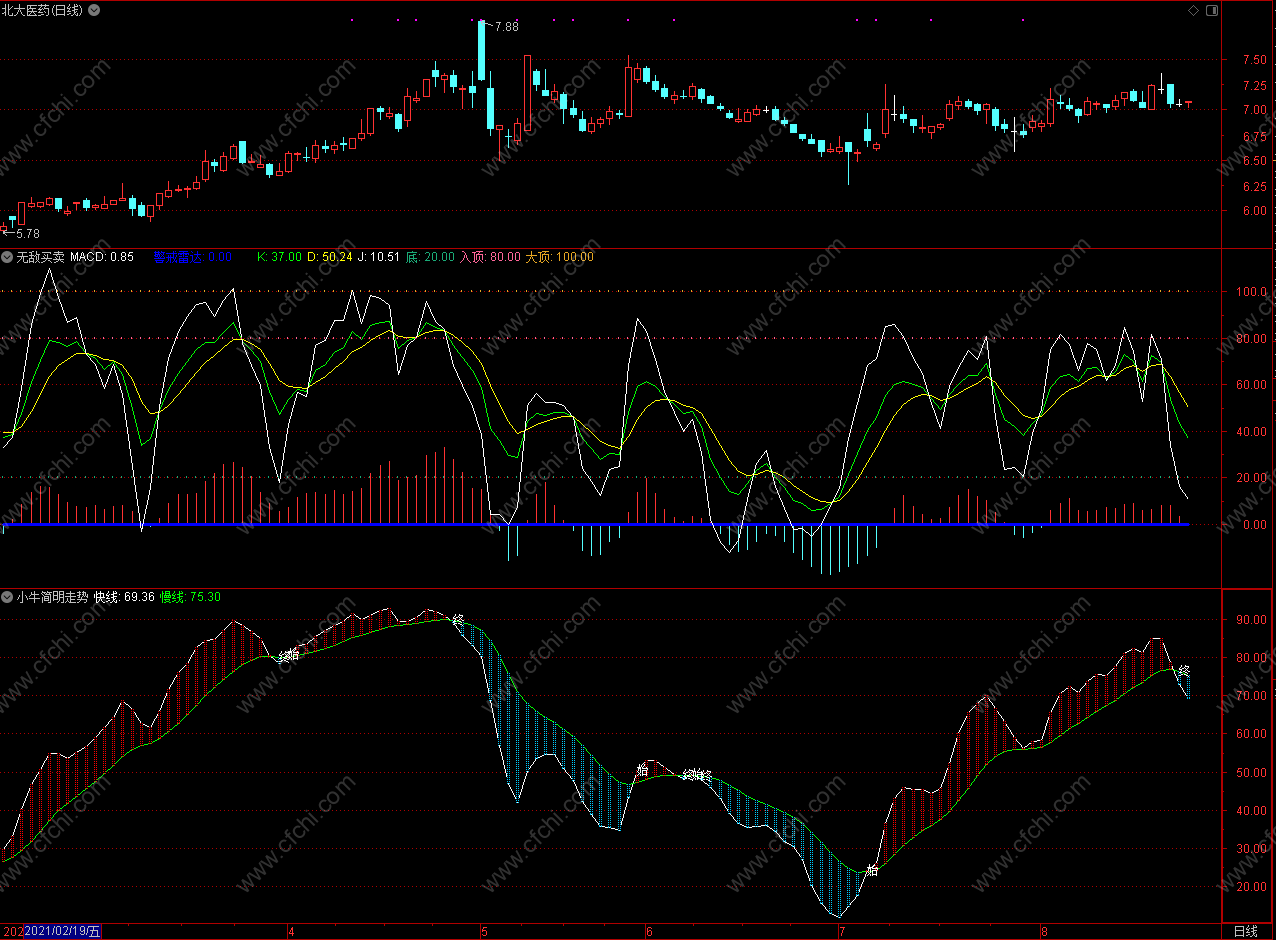Screen dimensions: 1276x940
Task: Click month marker 8 on time axis
Action: point(1042,931)
